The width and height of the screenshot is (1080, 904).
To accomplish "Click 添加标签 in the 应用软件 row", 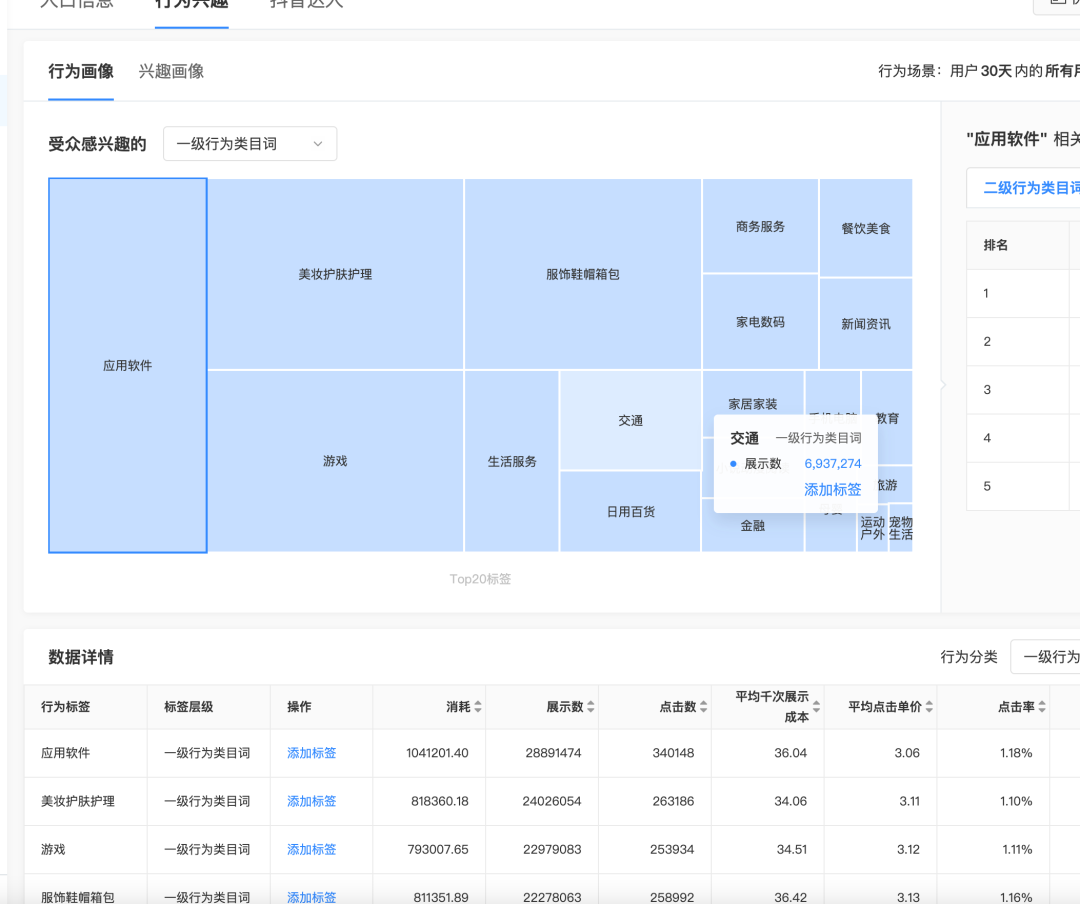I will (x=311, y=753).
